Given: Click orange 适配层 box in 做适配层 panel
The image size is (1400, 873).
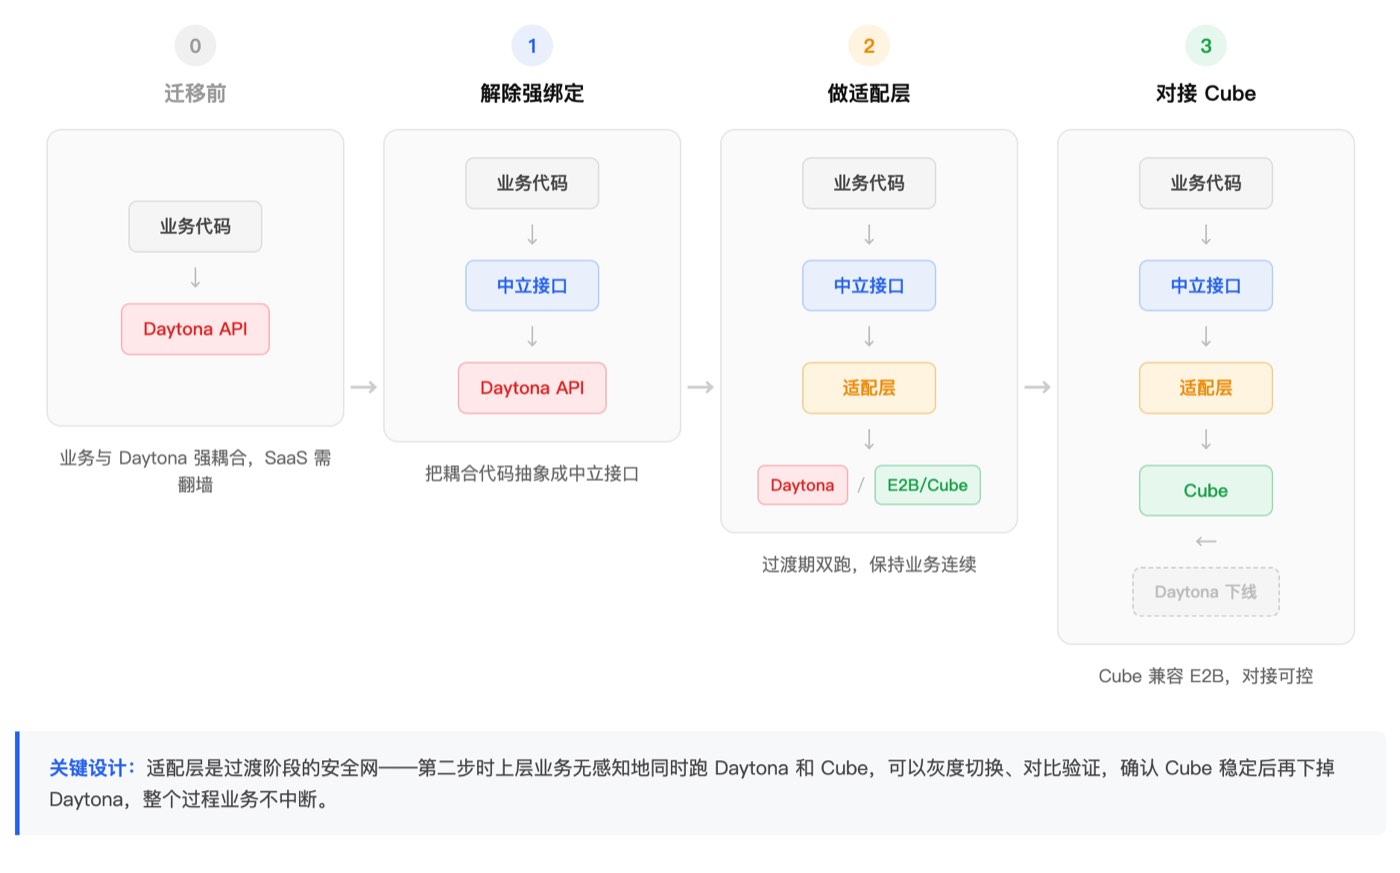Looking at the screenshot, I should [x=869, y=388].
